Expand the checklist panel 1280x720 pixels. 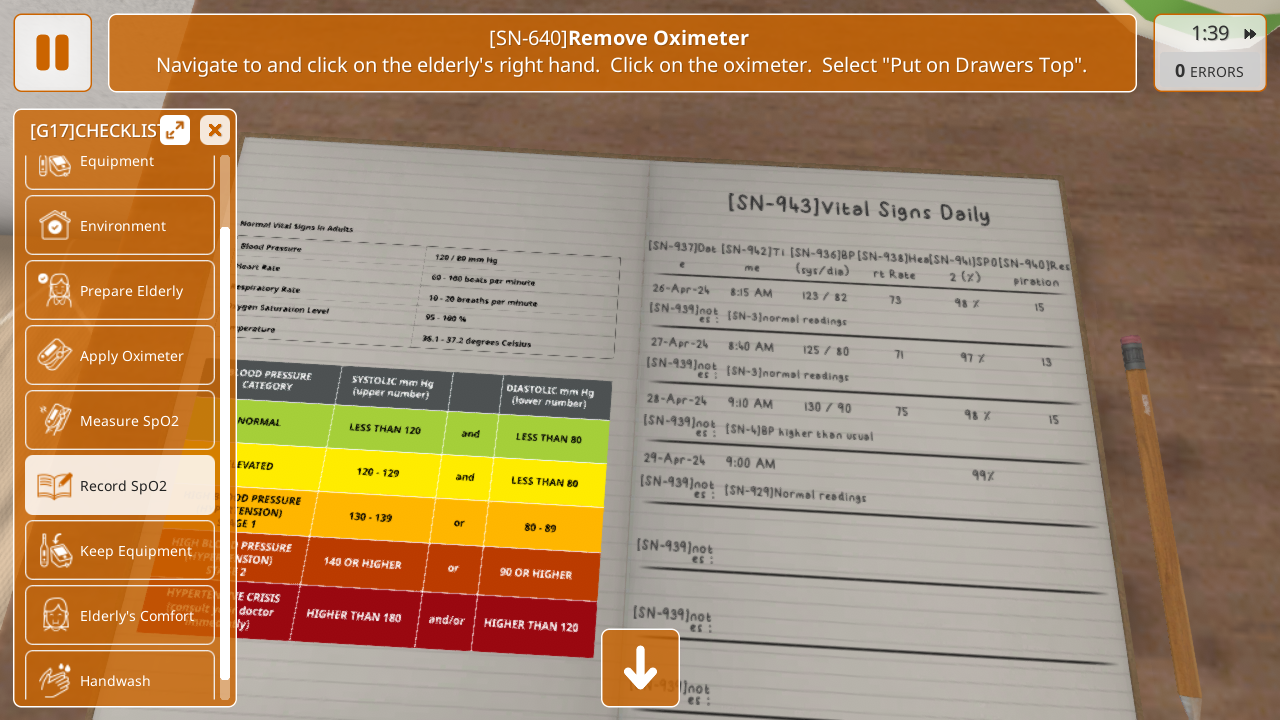point(175,130)
